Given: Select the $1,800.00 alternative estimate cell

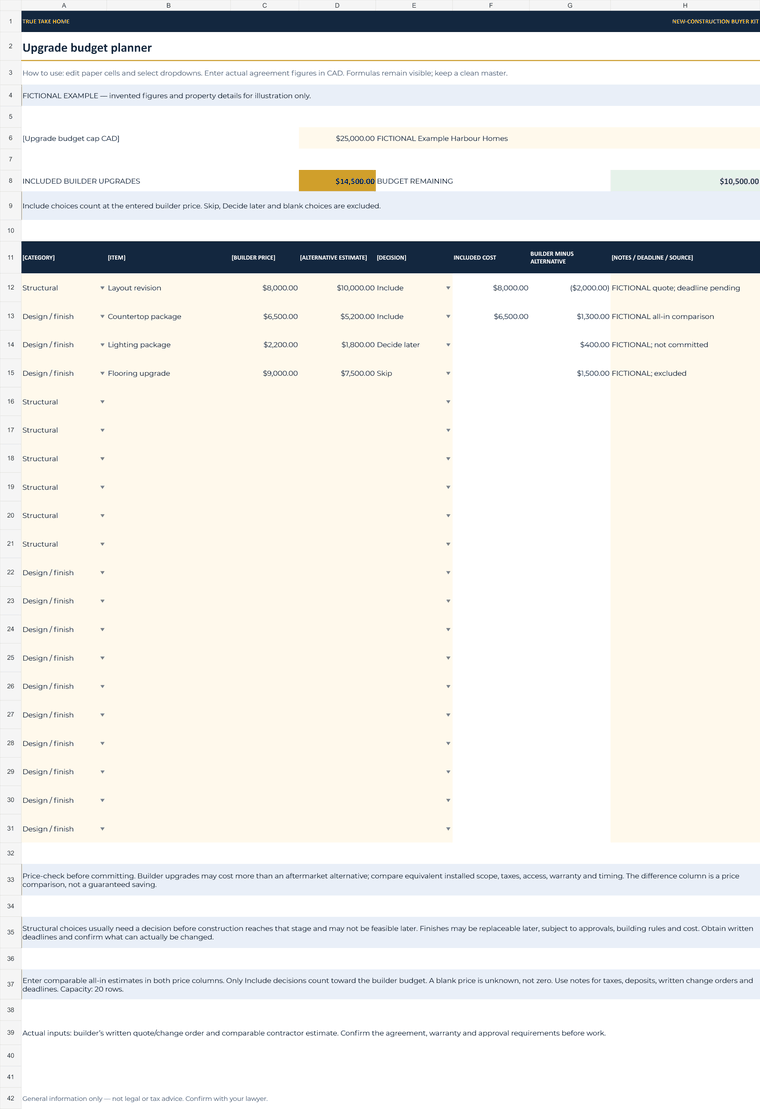Looking at the screenshot, I should [x=337, y=344].
